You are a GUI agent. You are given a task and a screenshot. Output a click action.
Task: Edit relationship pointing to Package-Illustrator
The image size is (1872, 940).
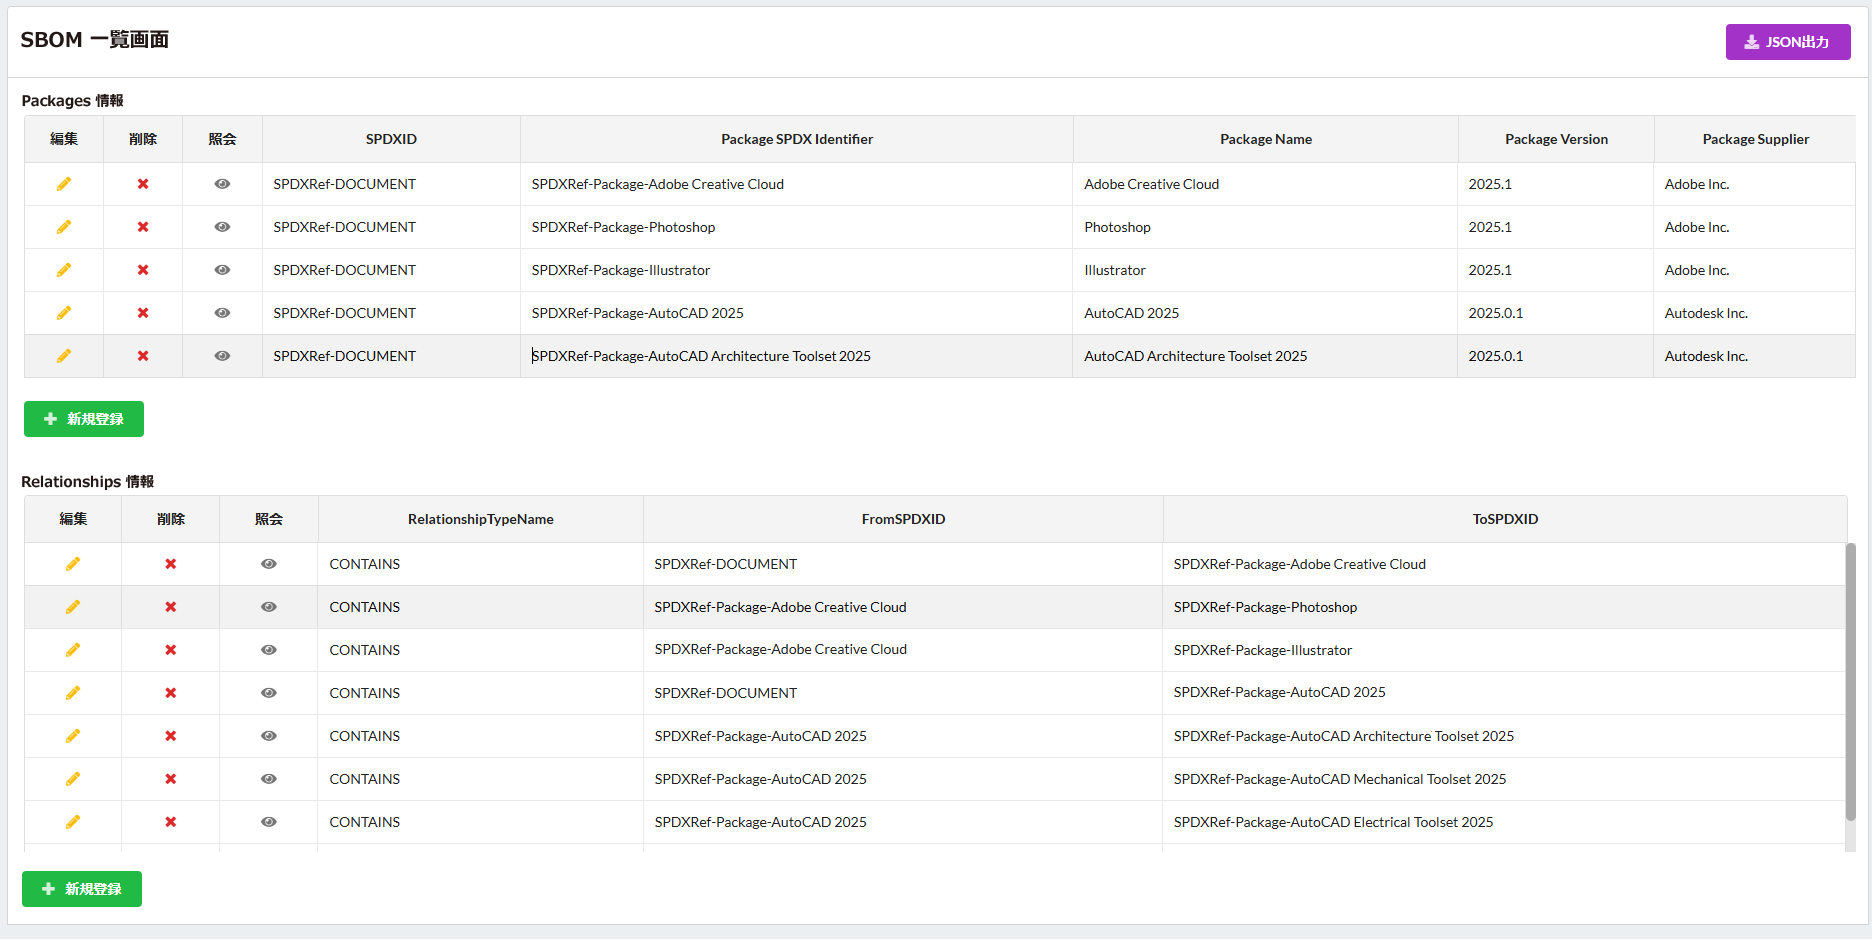click(x=73, y=650)
